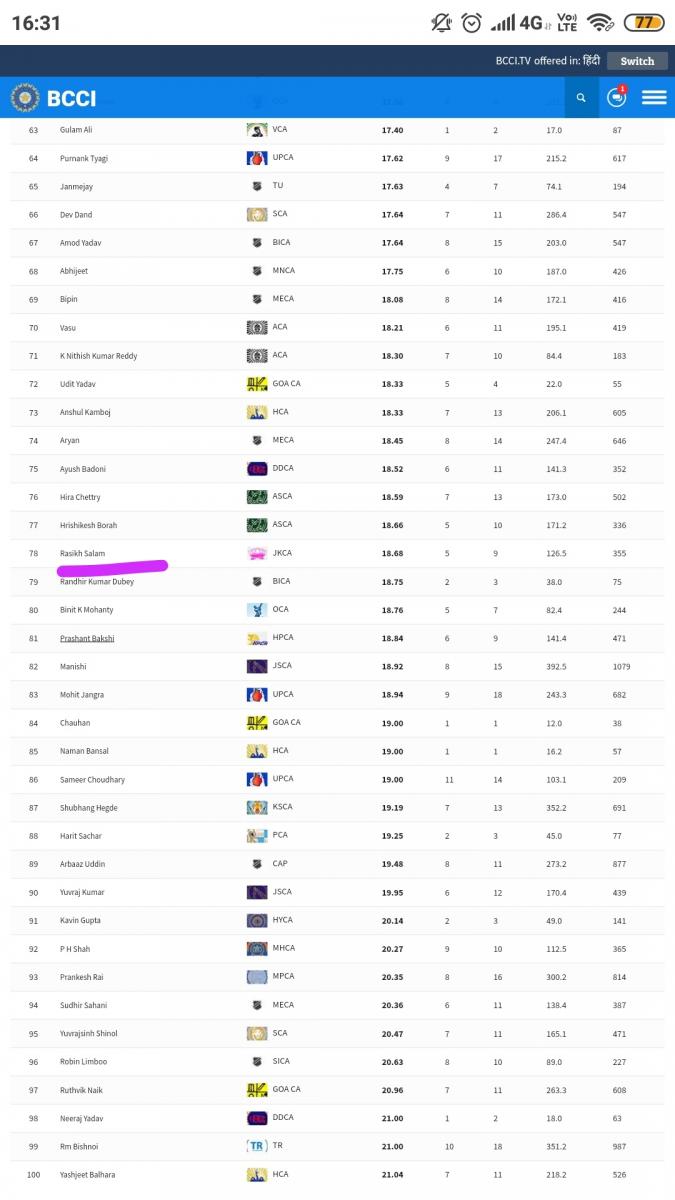This screenshot has height=1200, width=675.
Task: Click the DDCA team logo beside Ayush Badoni
Action: [257, 468]
